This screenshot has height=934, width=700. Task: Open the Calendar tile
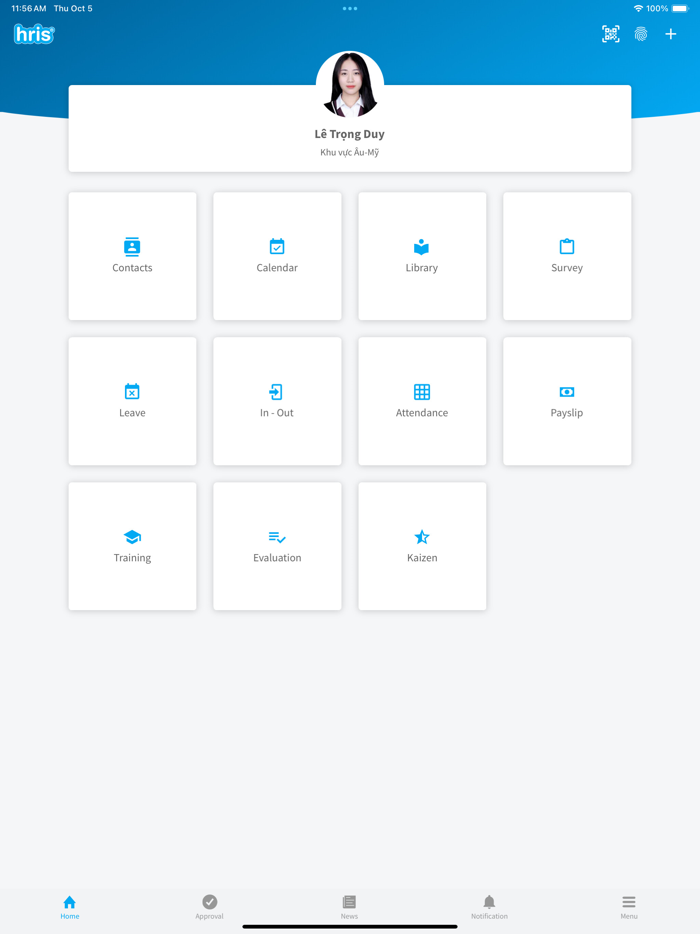277,256
